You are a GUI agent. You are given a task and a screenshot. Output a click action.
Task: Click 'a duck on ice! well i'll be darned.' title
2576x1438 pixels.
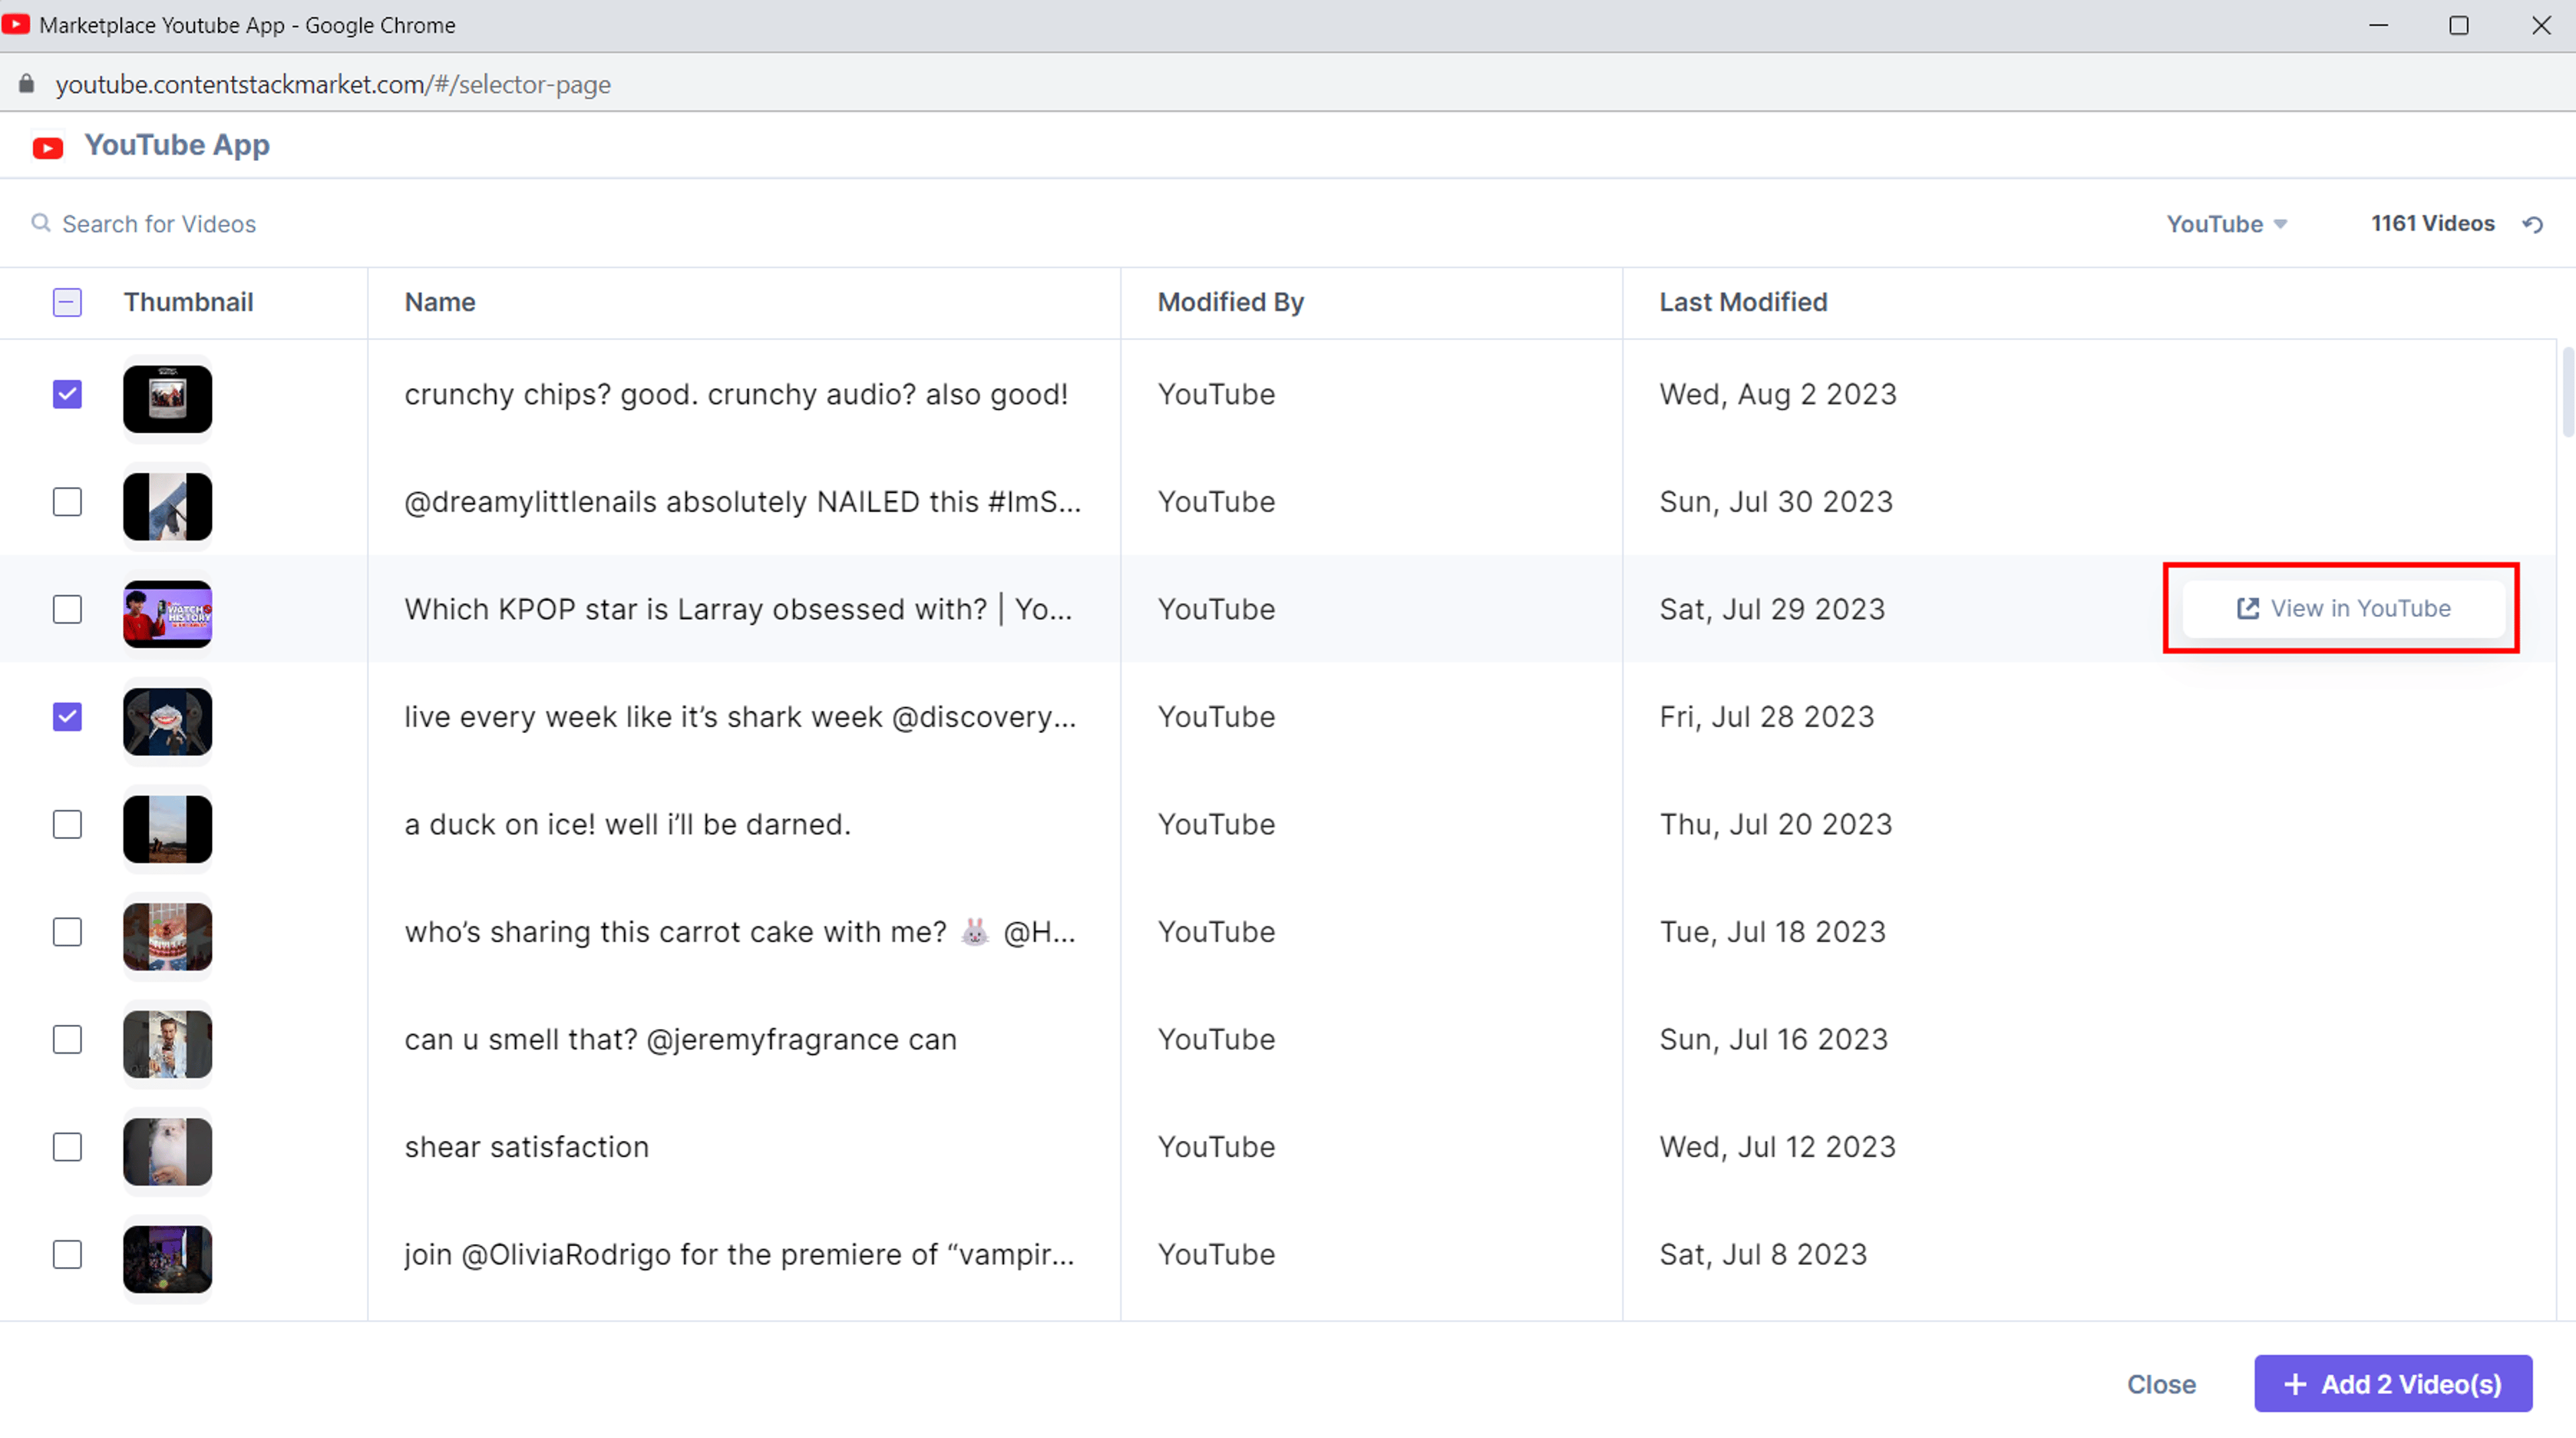627,824
